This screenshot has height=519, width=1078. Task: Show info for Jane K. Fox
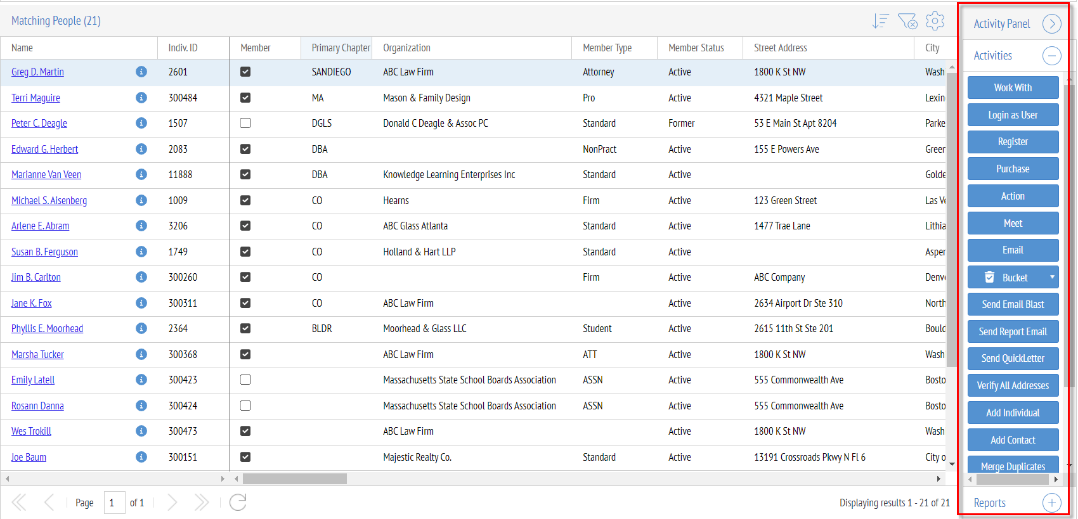(141, 302)
